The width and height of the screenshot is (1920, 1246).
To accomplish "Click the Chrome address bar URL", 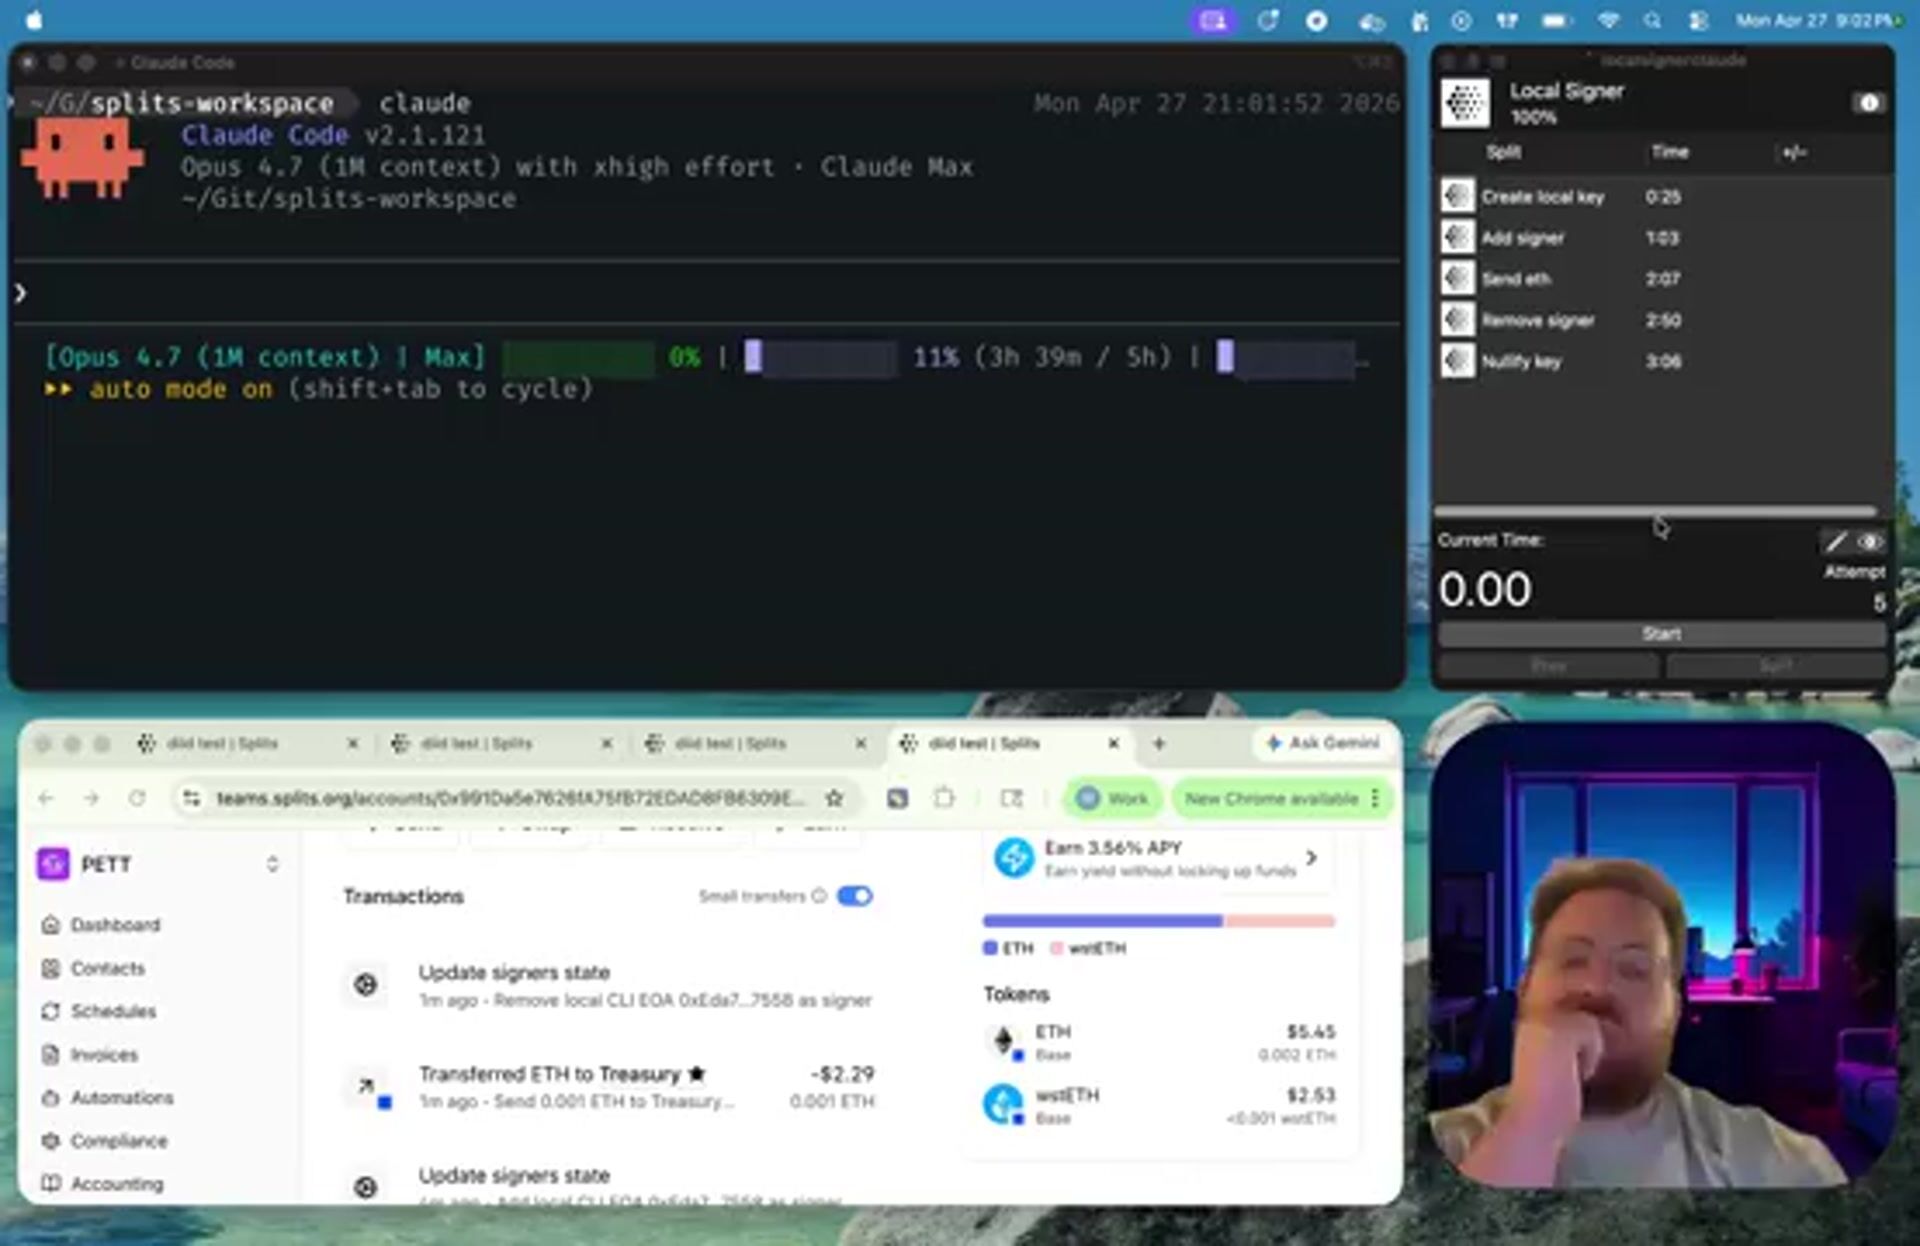I will 510,798.
